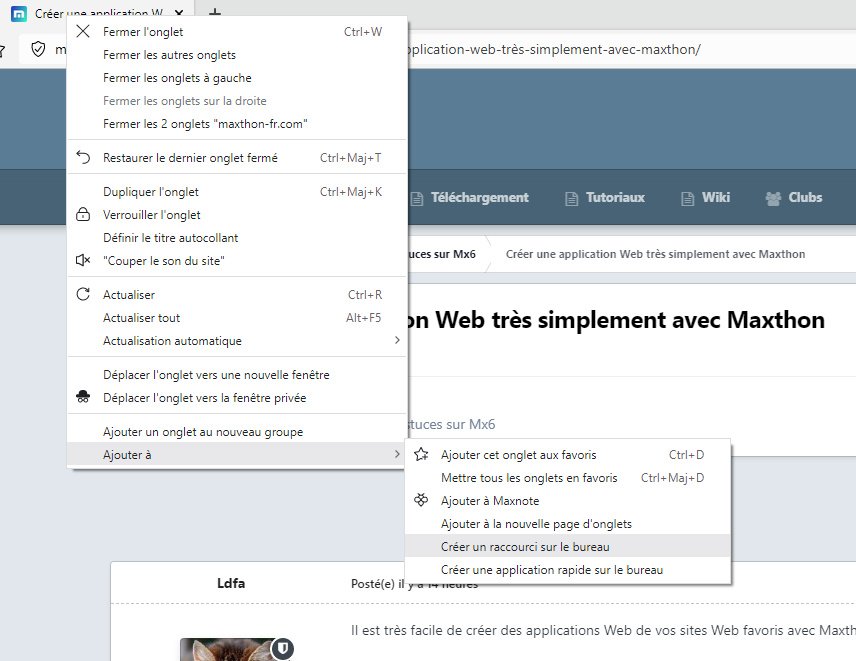This screenshot has height=661, width=856.
Task: Choose Couper le son du site
Action: point(237,260)
